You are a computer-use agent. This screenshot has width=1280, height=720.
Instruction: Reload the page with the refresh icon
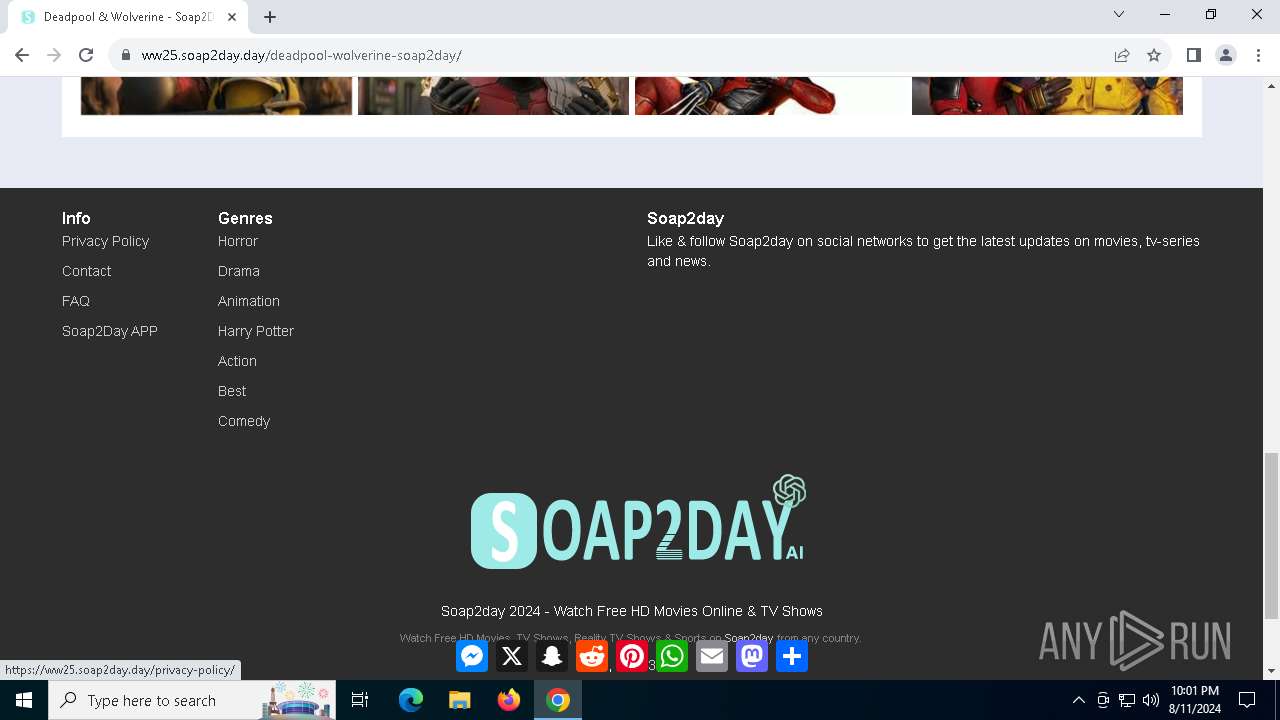tap(86, 55)
